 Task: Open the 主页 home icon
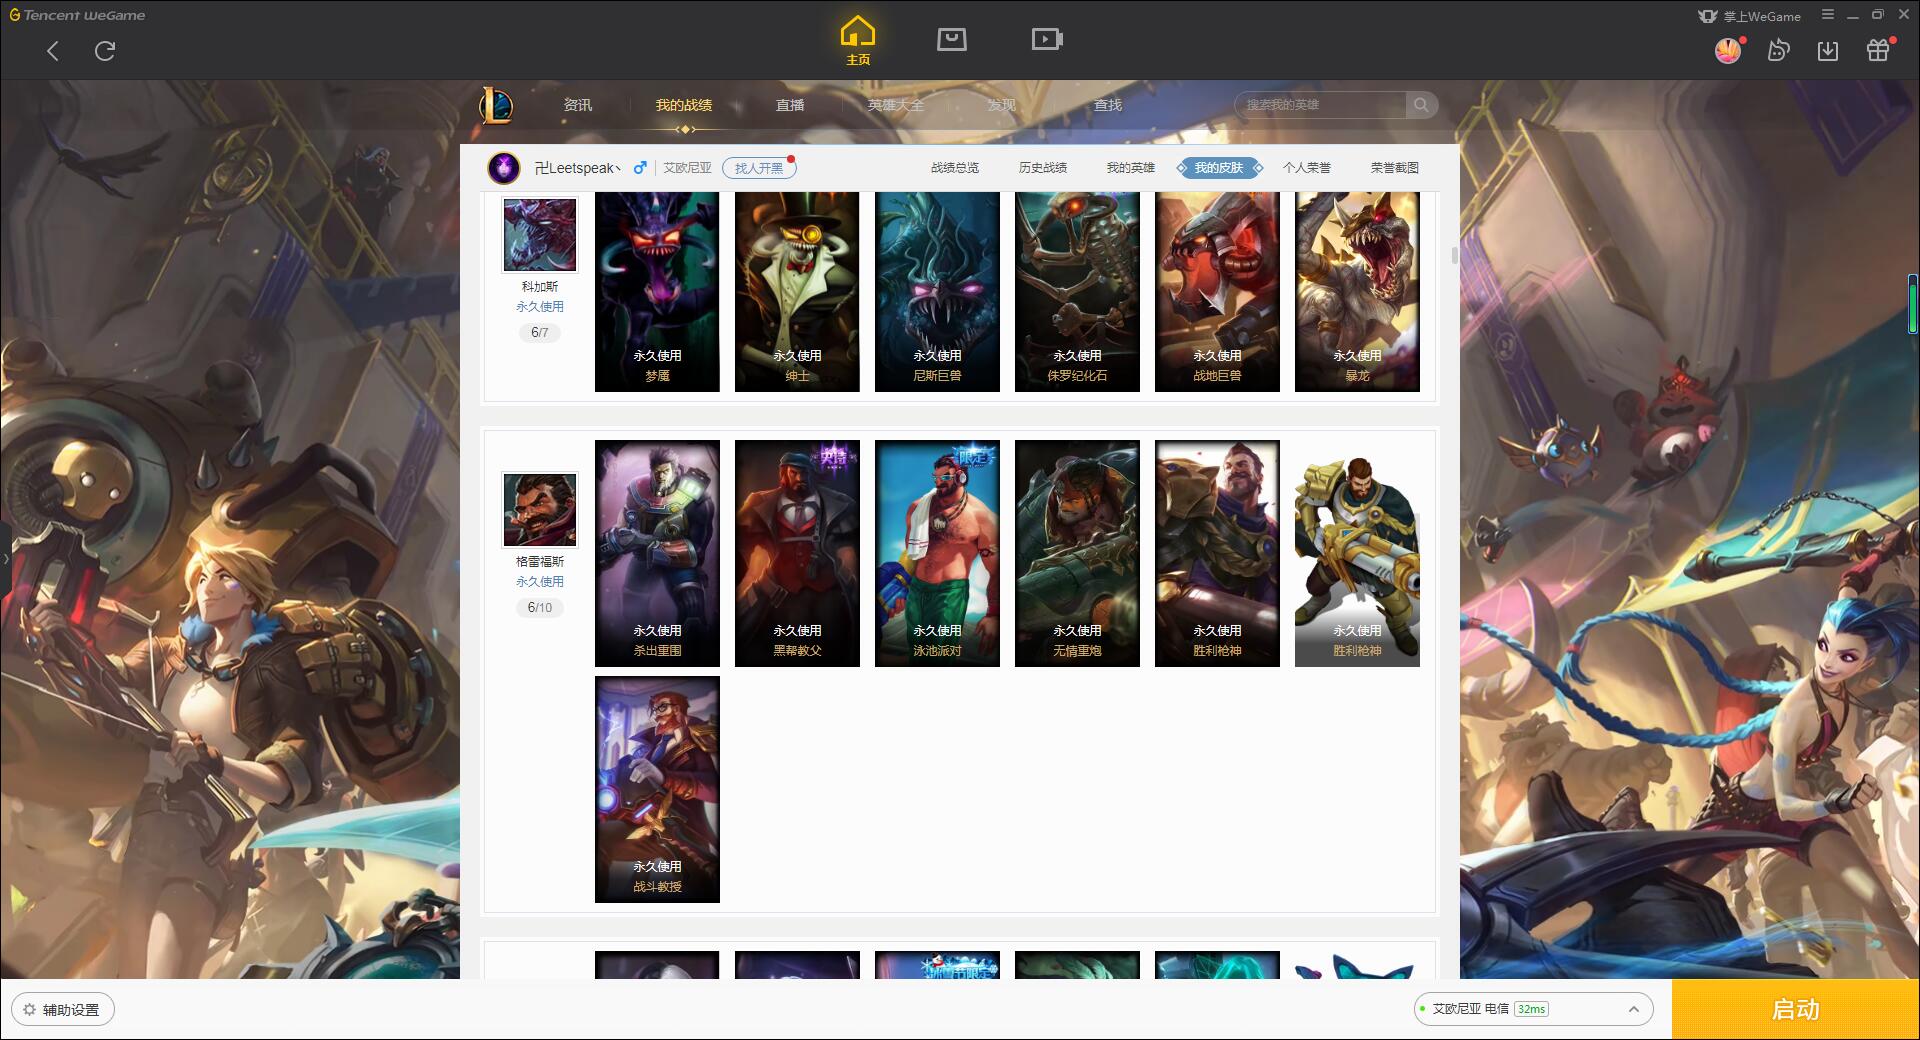pyautogui.click(x=857, y=40)
